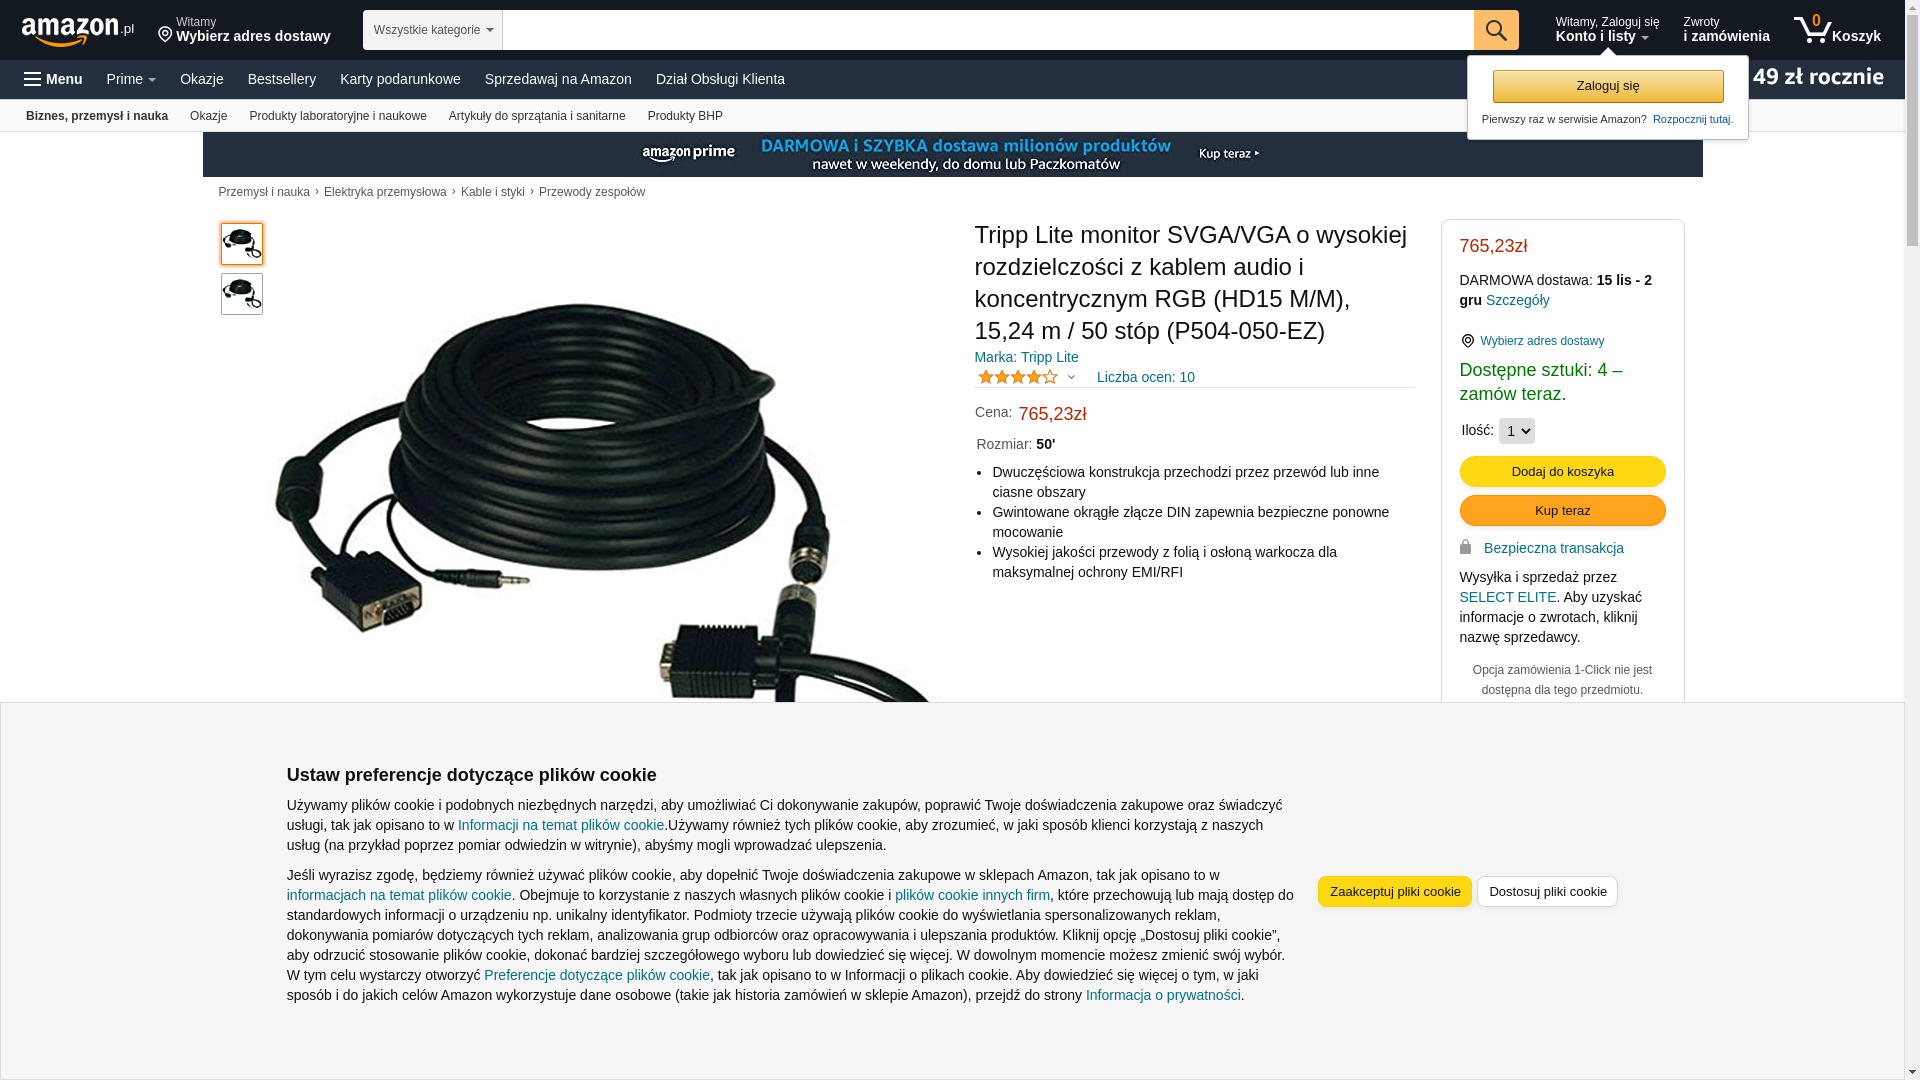Image resolution: width=1920 pixels, height=1080 pixels.
Task: Focus the Amazon search input field
Action: click(988, 30)
